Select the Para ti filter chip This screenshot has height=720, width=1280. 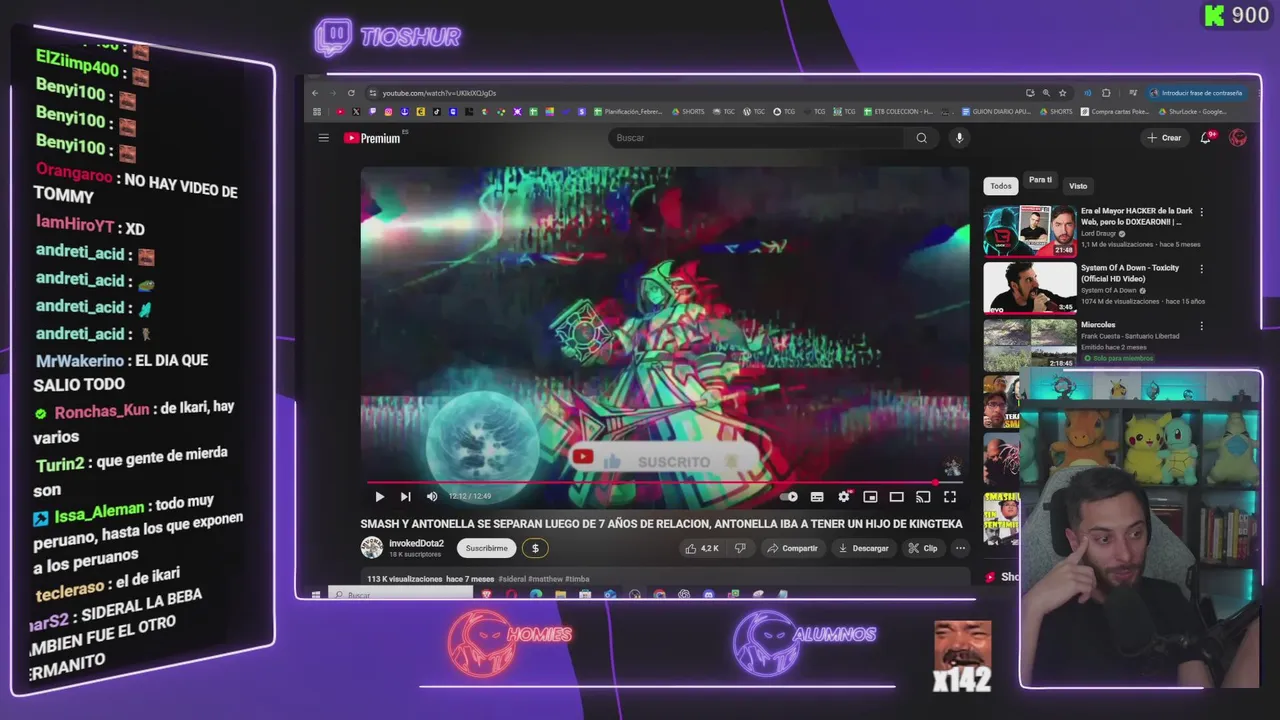click(x=1040, y=180)
